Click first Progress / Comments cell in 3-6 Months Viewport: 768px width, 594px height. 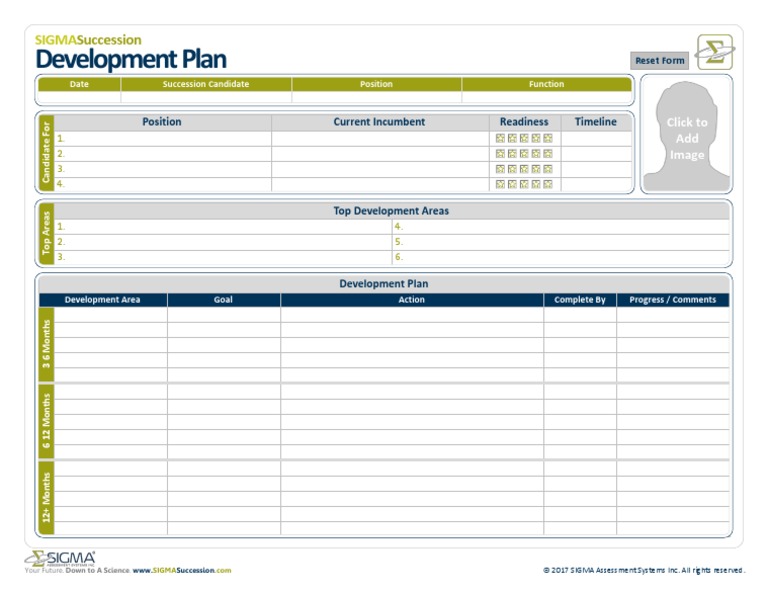pyautogui.click(x=673, y=314)
